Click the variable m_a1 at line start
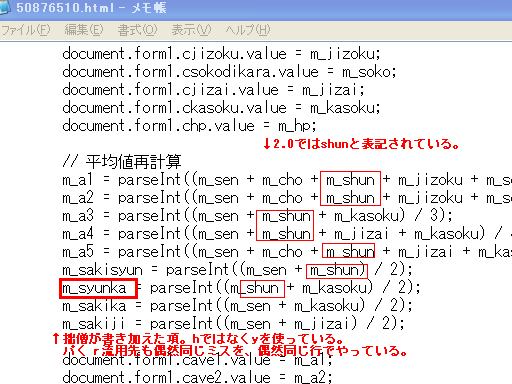 click(x=78, y=180)
